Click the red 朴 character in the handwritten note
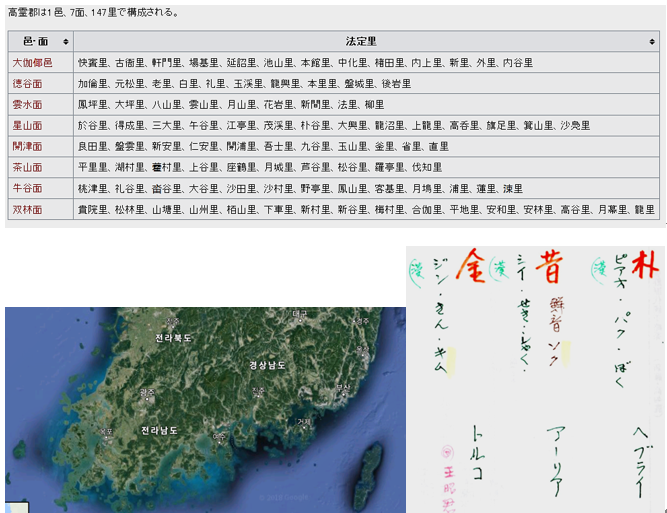The height and width of the screenshot is (513, 667). pos(644,265)
